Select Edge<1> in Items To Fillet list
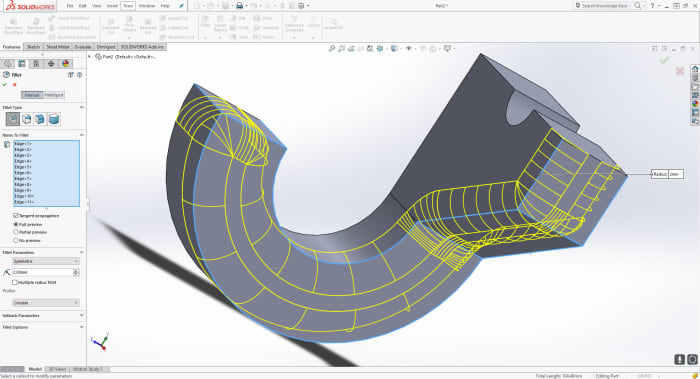The image size is (700, 379). pos(23,144)
